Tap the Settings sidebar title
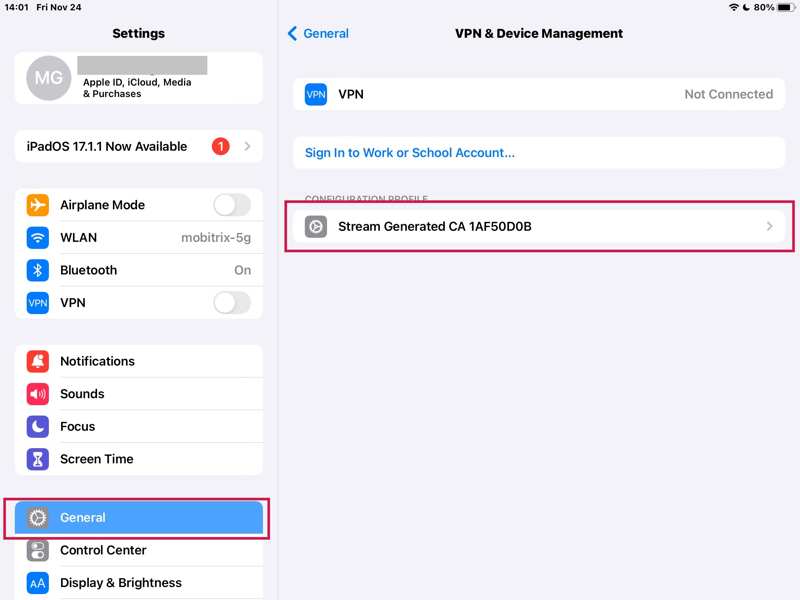 (x=139, y=34)
